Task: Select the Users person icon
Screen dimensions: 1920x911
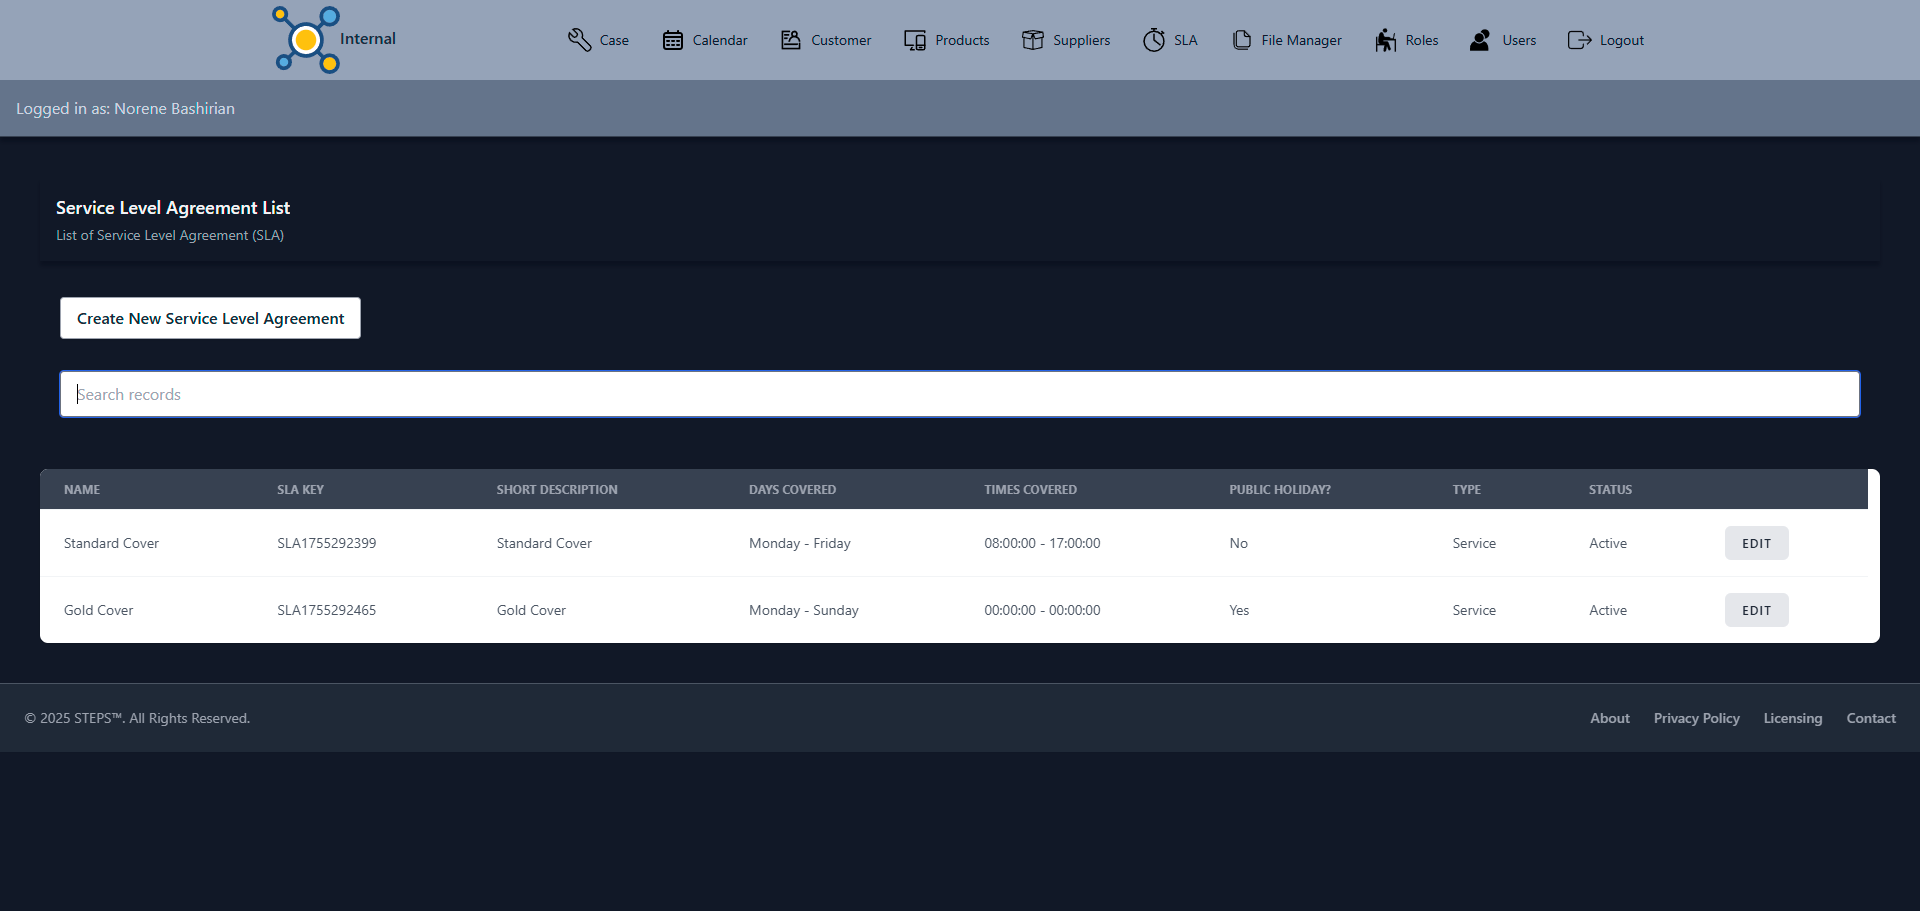Action: click(1480, 40)
